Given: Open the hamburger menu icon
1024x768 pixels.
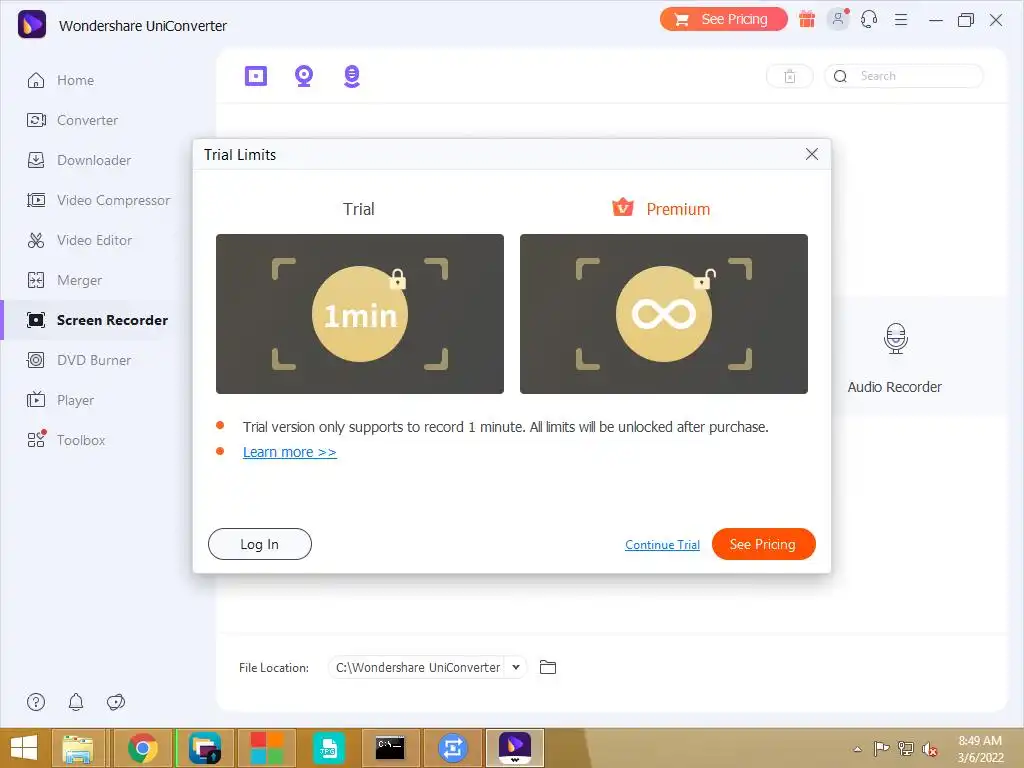Looking at the screenshot, I should [901, 20].
